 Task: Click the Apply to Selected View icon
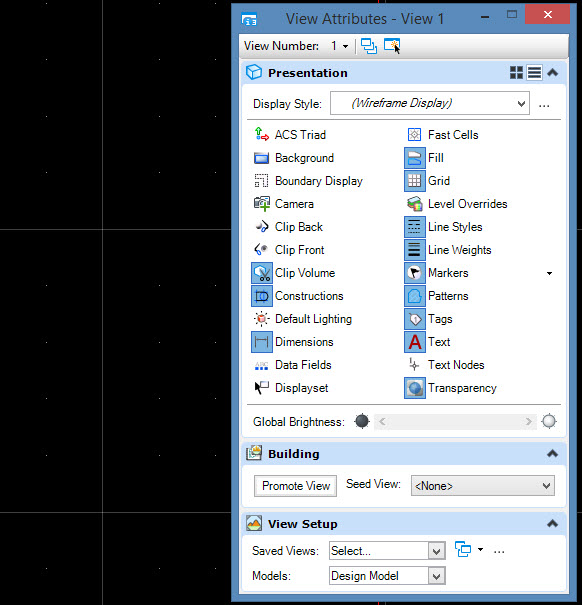click(x=392, y=46)
